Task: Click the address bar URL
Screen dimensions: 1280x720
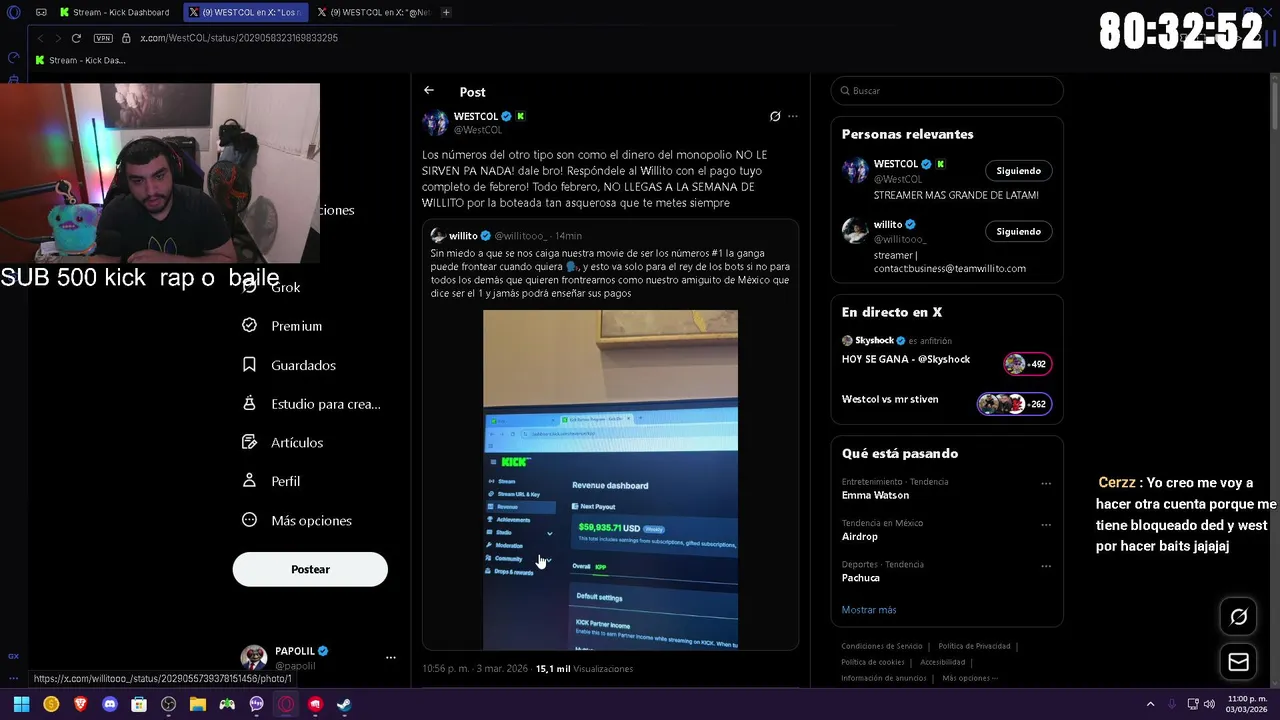Action: (239, 38)
